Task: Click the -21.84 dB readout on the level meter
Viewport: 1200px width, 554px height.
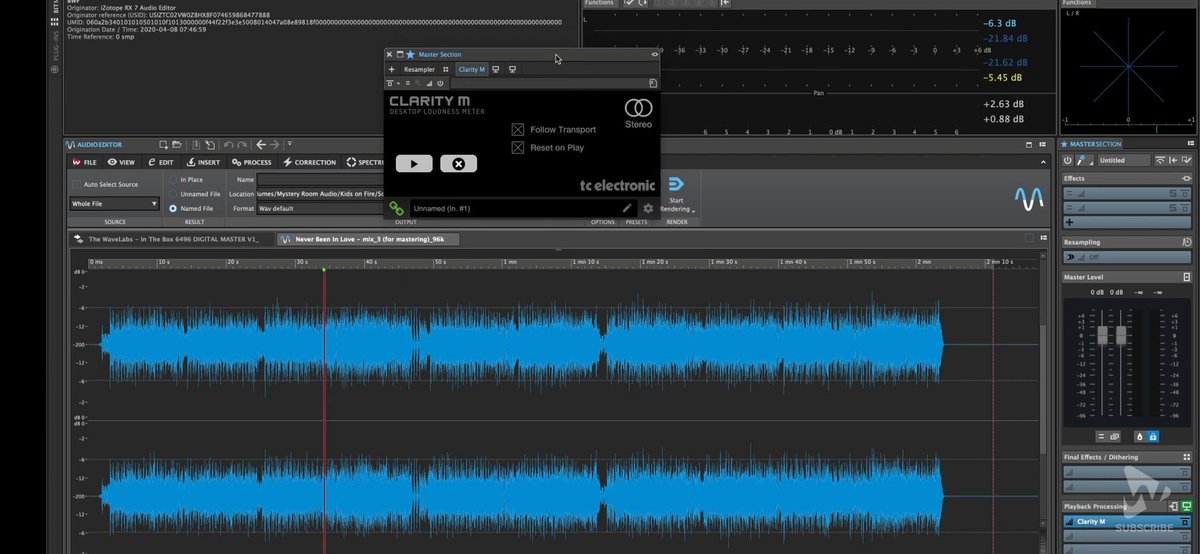Action: click(x=1004, y=37)
